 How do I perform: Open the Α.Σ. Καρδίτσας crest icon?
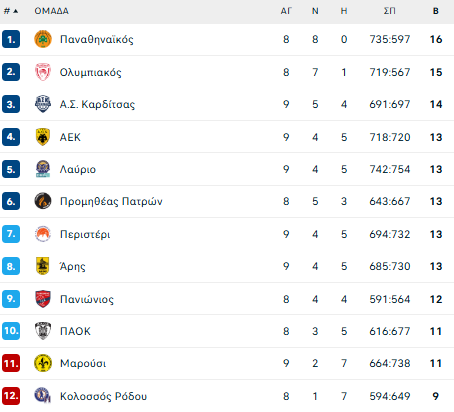pyautogui.click(x=43, y=104)
